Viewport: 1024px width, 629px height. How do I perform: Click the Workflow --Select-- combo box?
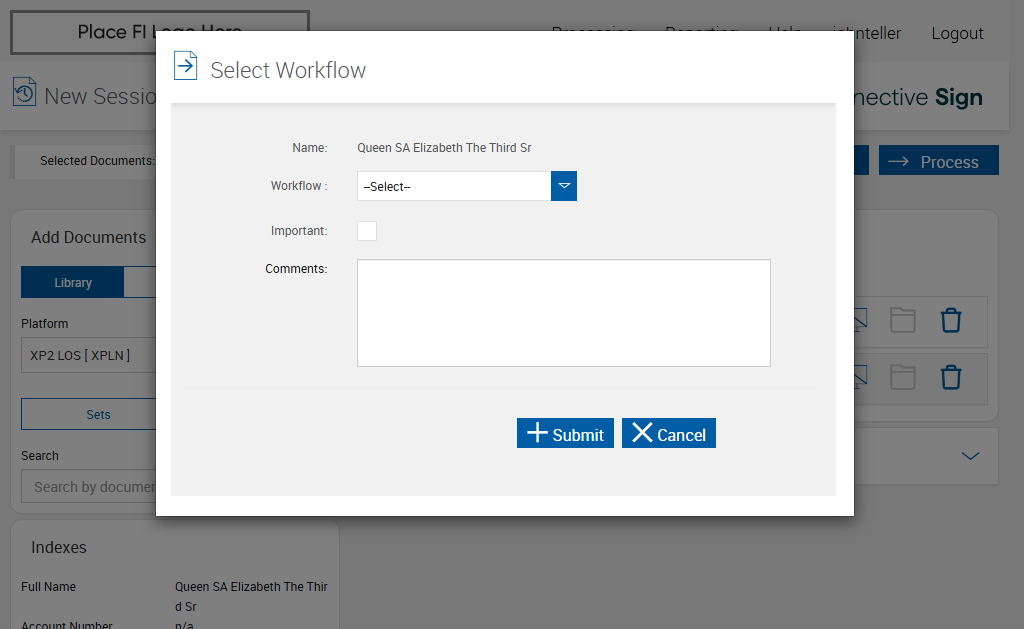[454, 186]
